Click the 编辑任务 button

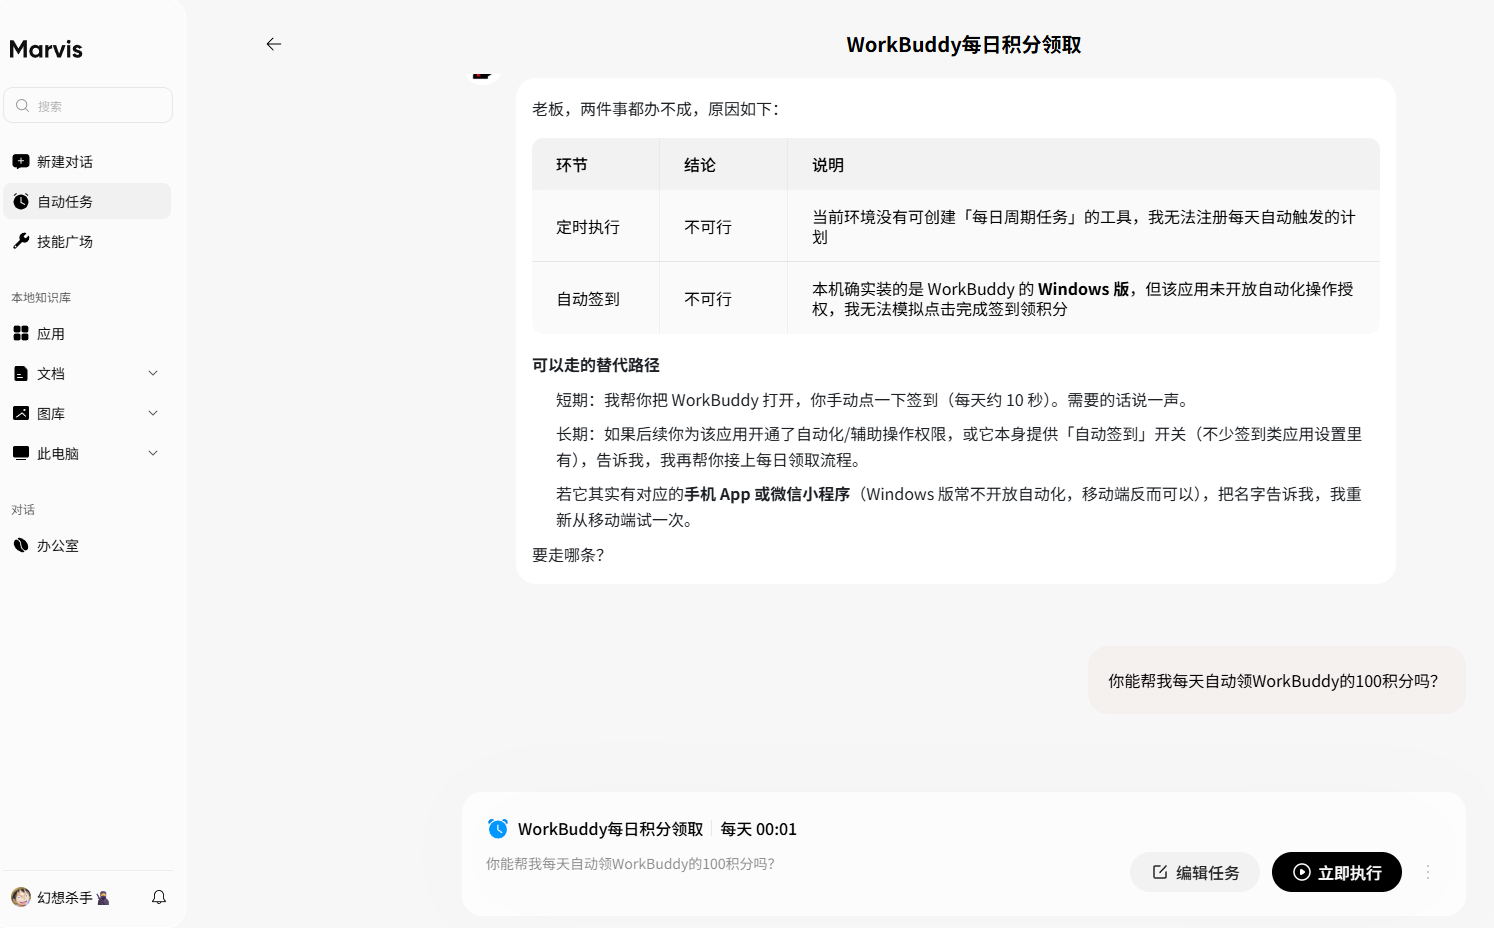click(1195, 872)
